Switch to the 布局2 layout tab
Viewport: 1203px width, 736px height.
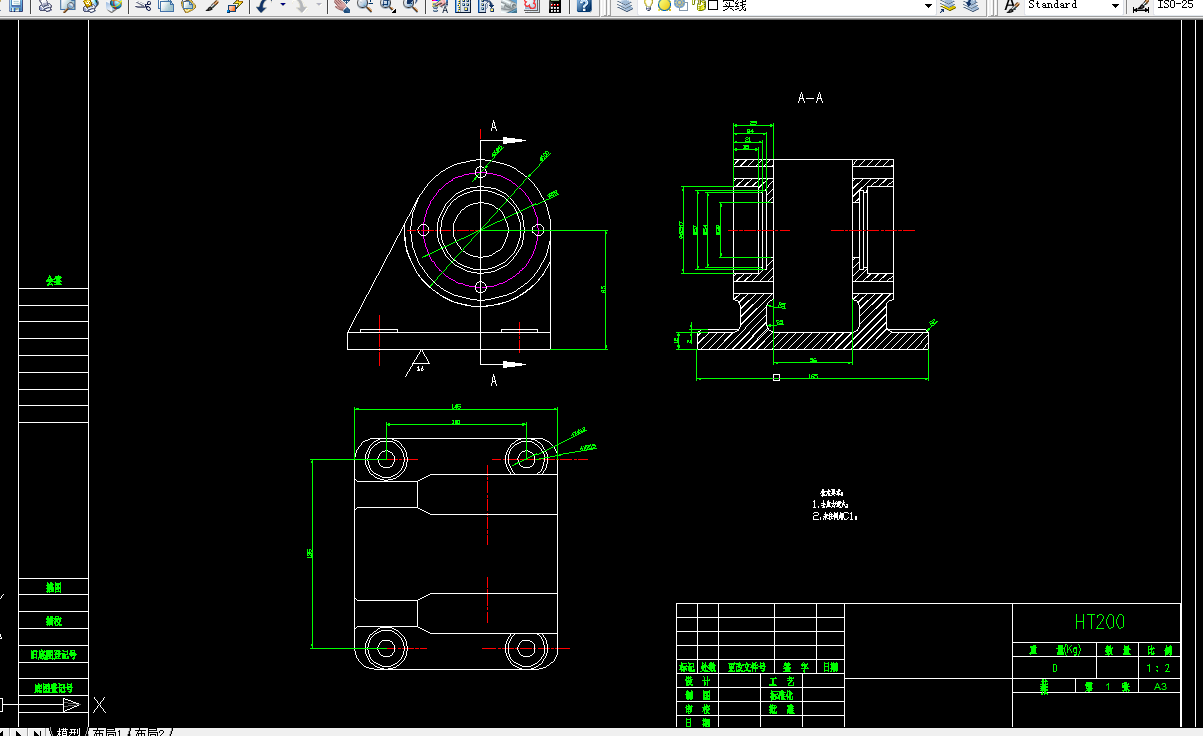tap(150, 732)
